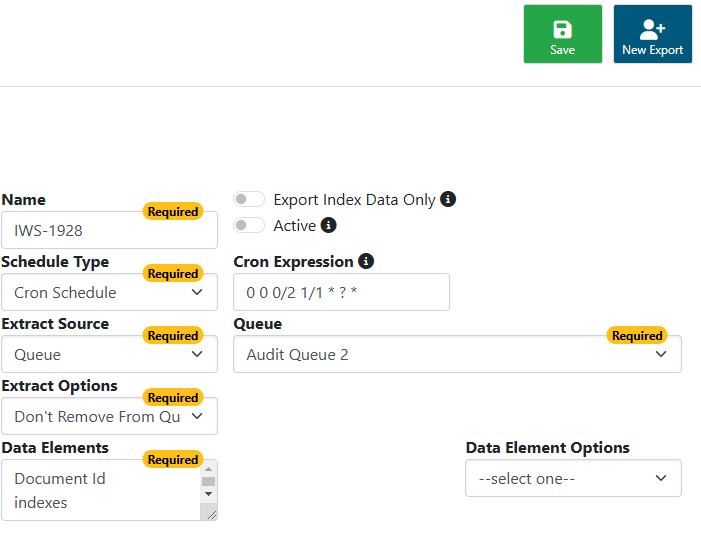The width and height of the screenshot is (701, 533).
Task: Click Data Elements list up arrow
Action: click(x=208, y=469)
